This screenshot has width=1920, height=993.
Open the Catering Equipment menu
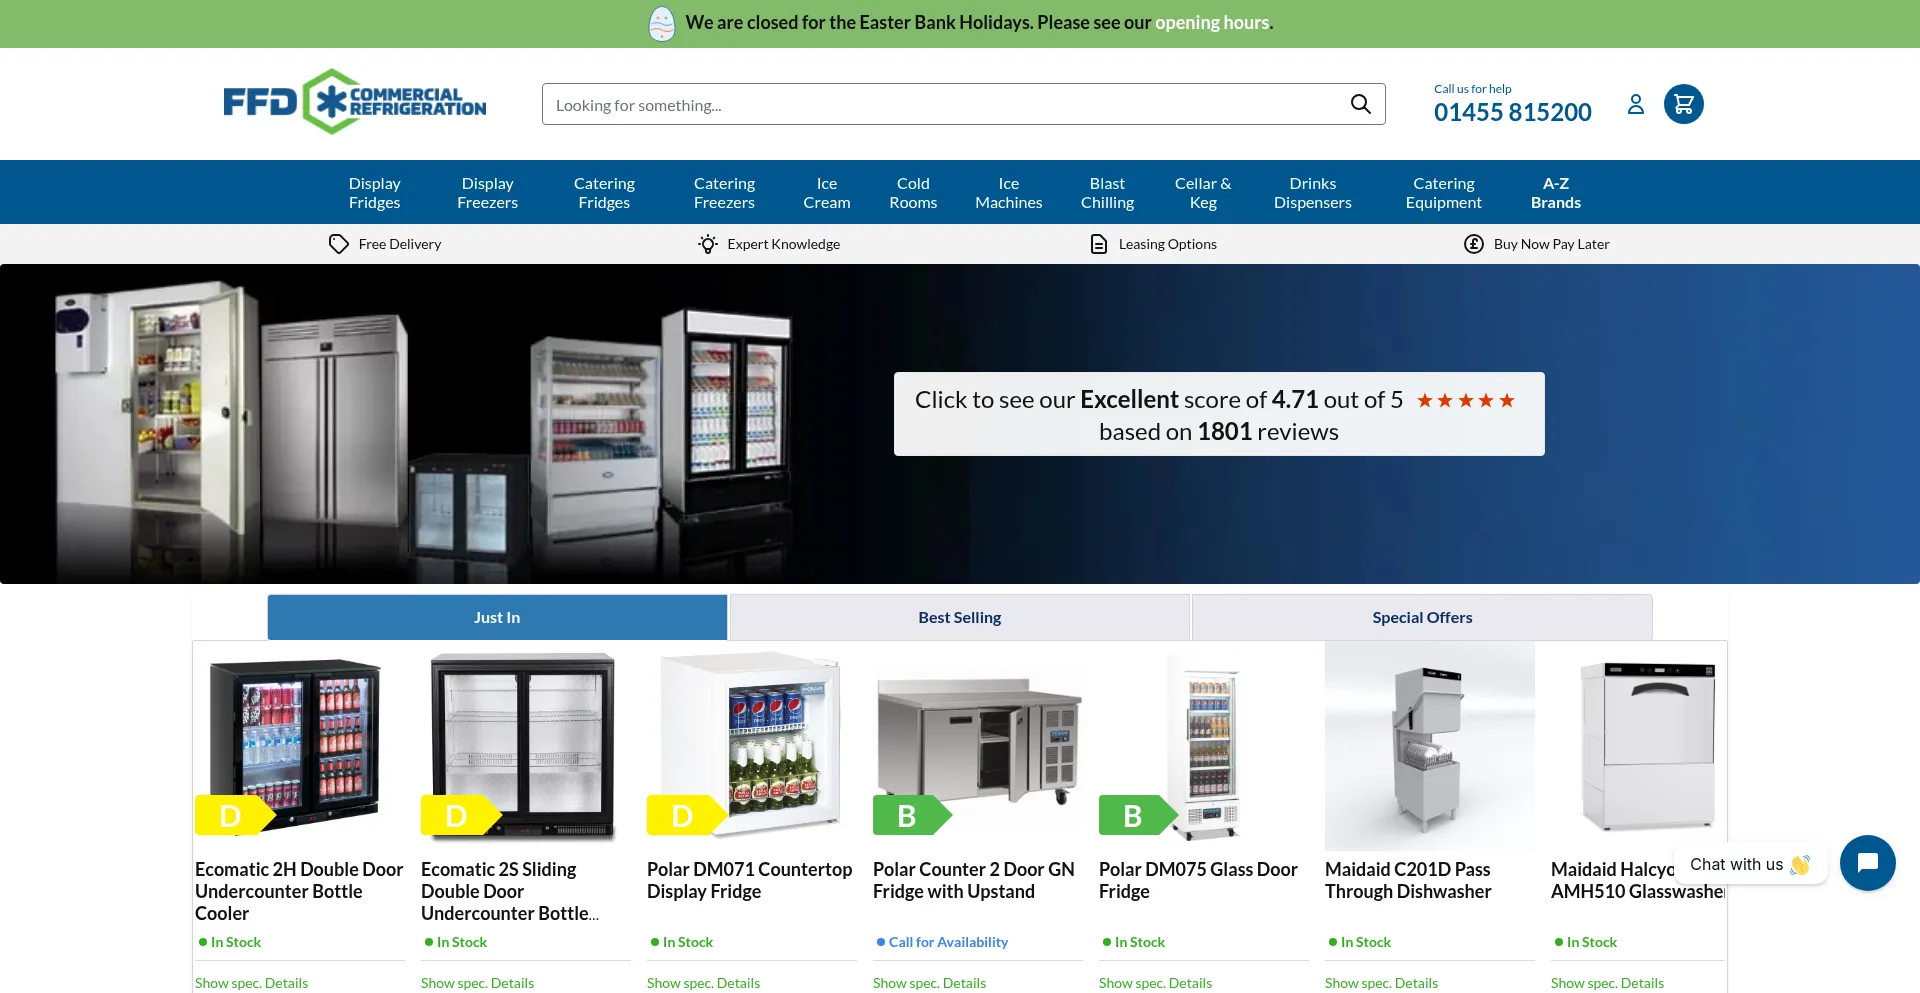(1443, 193)
